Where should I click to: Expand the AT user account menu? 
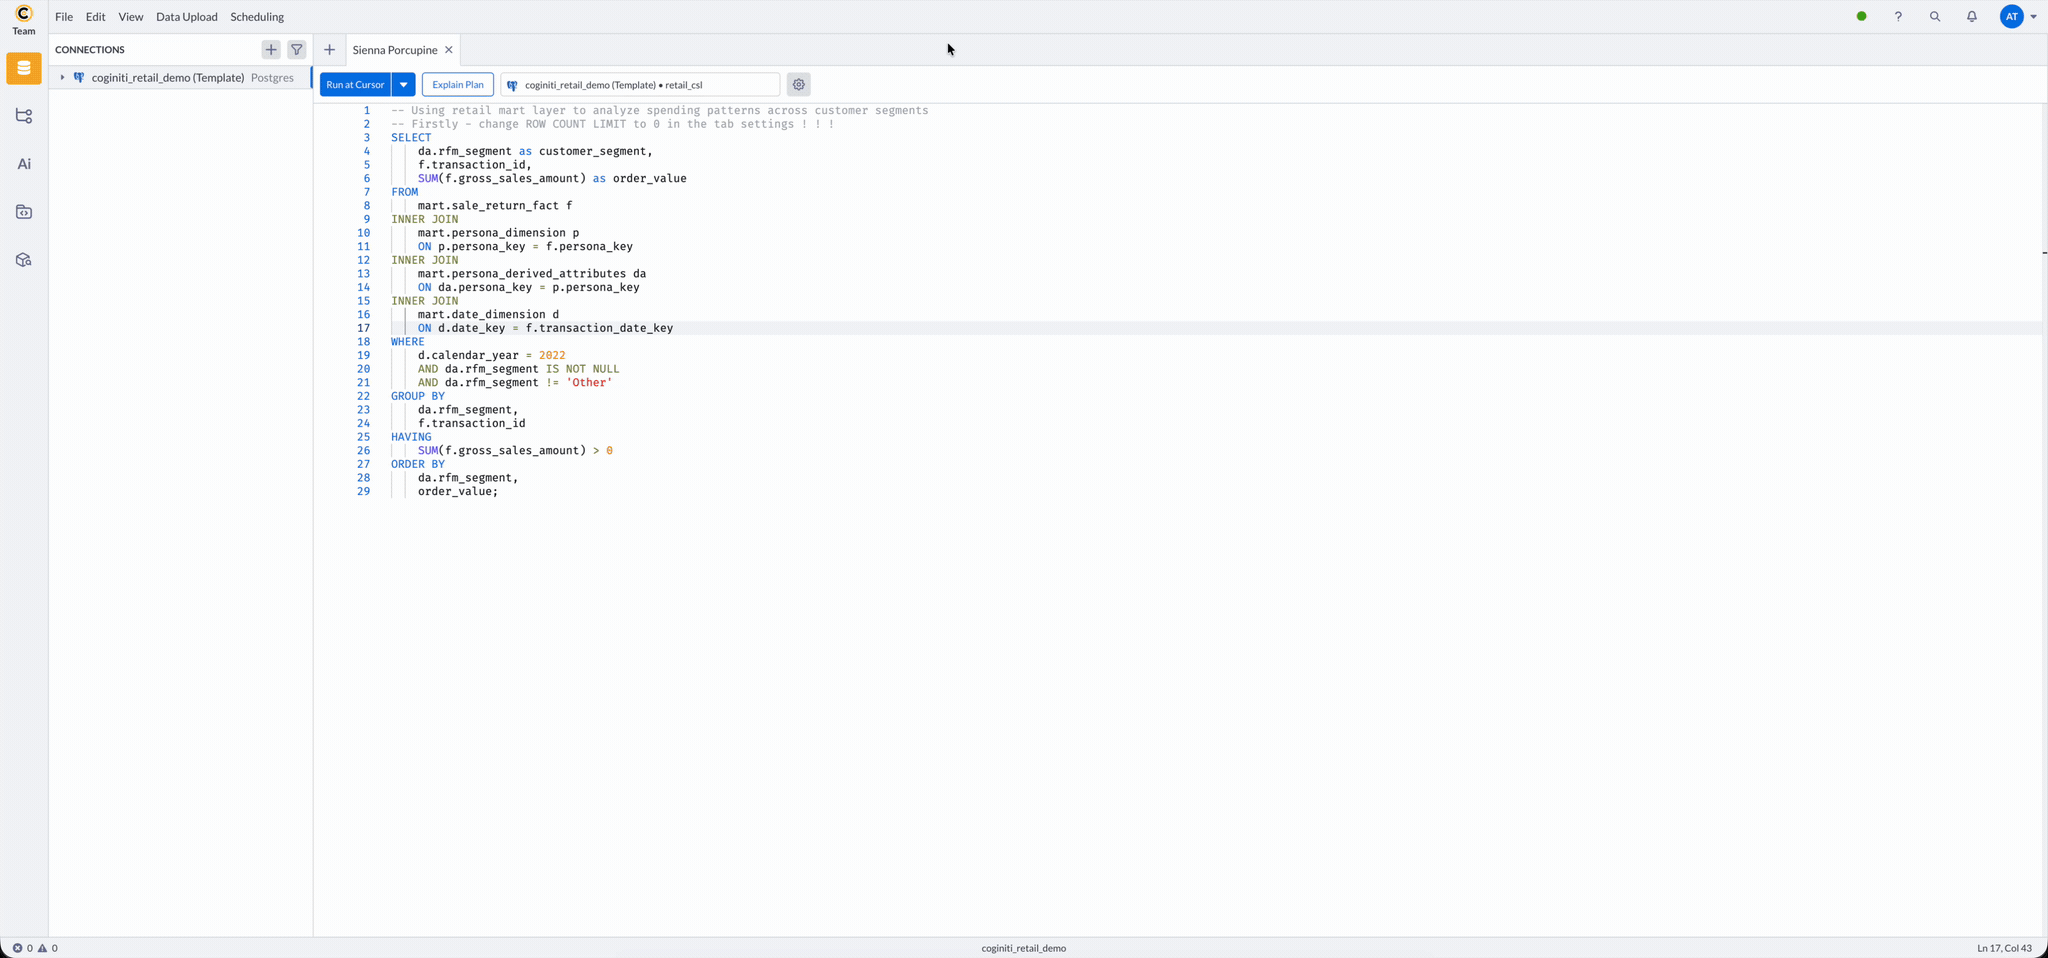[x=2033, y=17]
